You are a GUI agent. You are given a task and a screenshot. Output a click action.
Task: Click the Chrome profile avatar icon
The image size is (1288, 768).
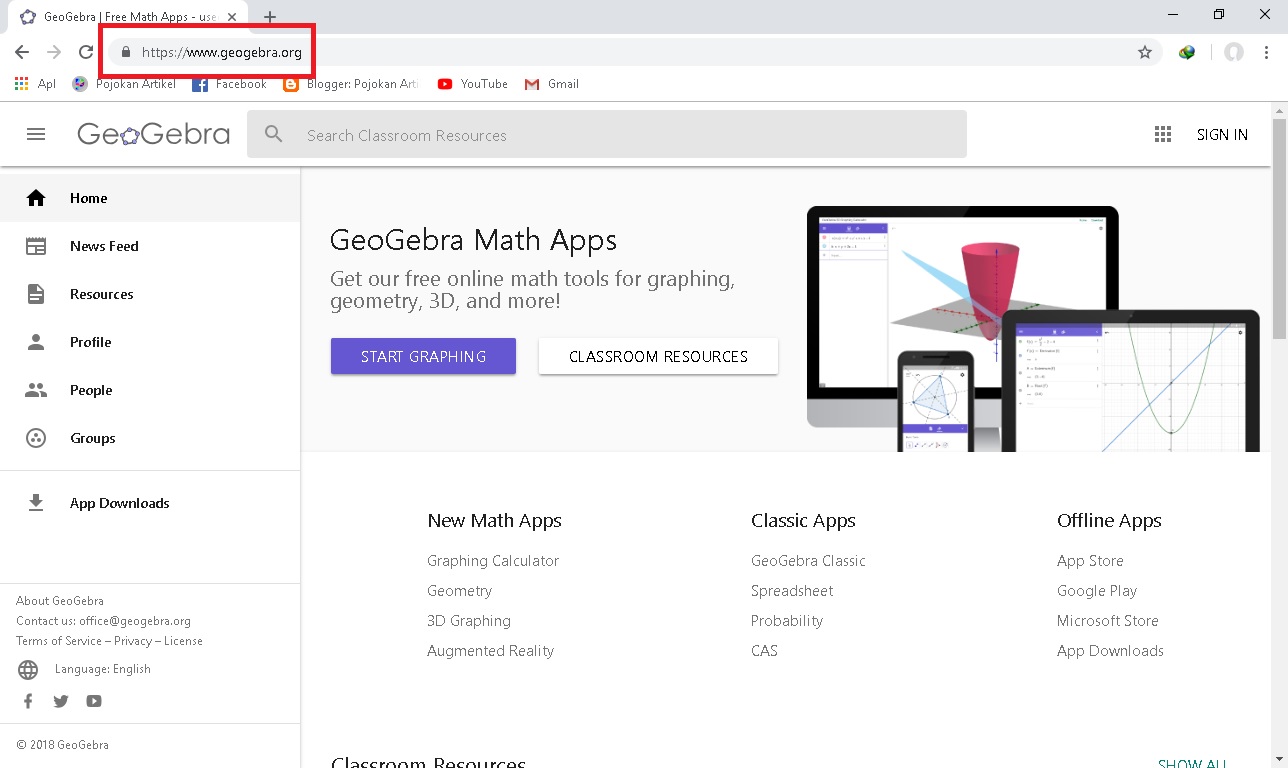coord(1234,52)
